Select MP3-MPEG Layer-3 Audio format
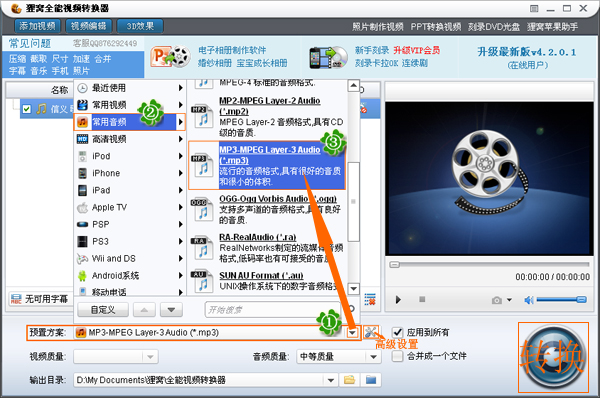The image size is (600, 398). click(267, 165)
